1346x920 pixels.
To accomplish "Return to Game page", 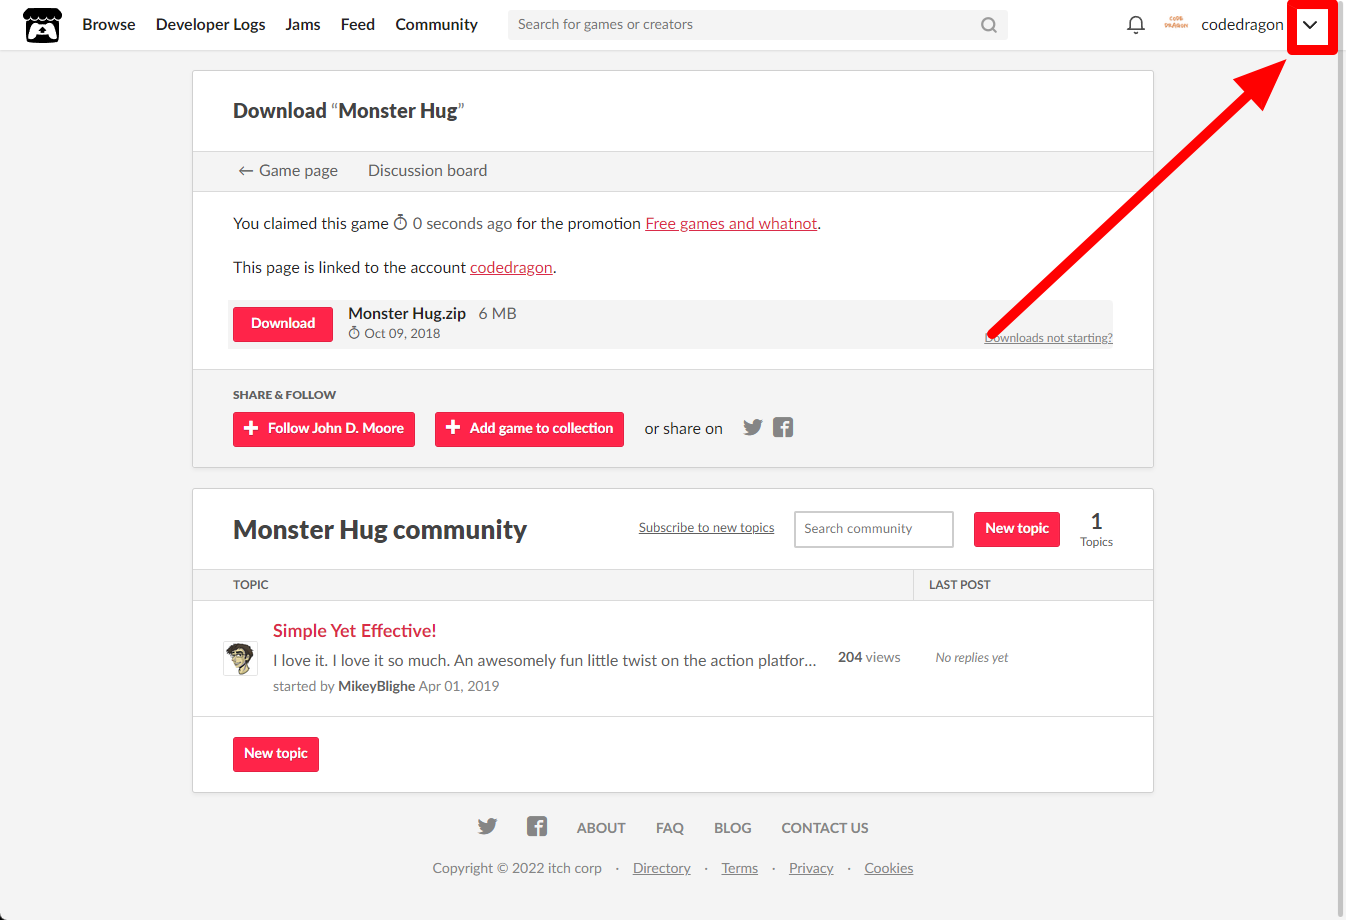I will [288, 171].
